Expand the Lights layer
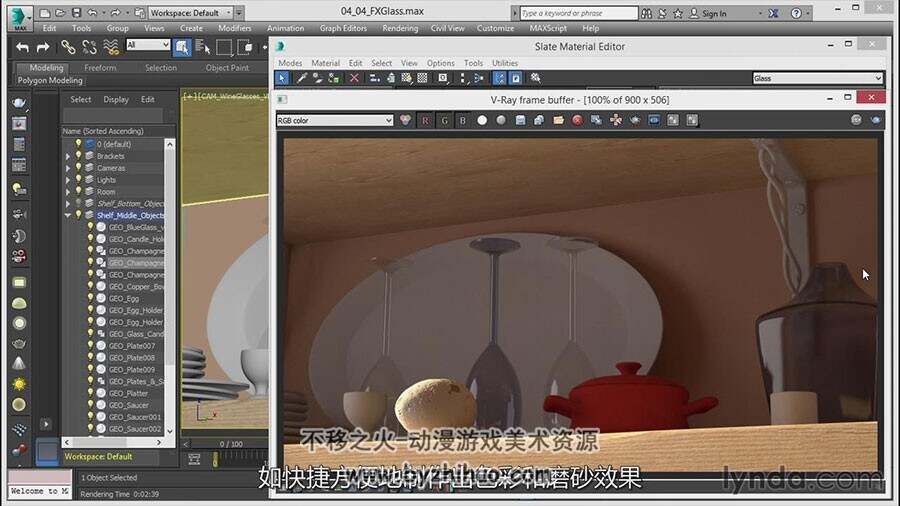Image resolution: width=900 pixels, height=506 pixels. (x=68, y=180)
